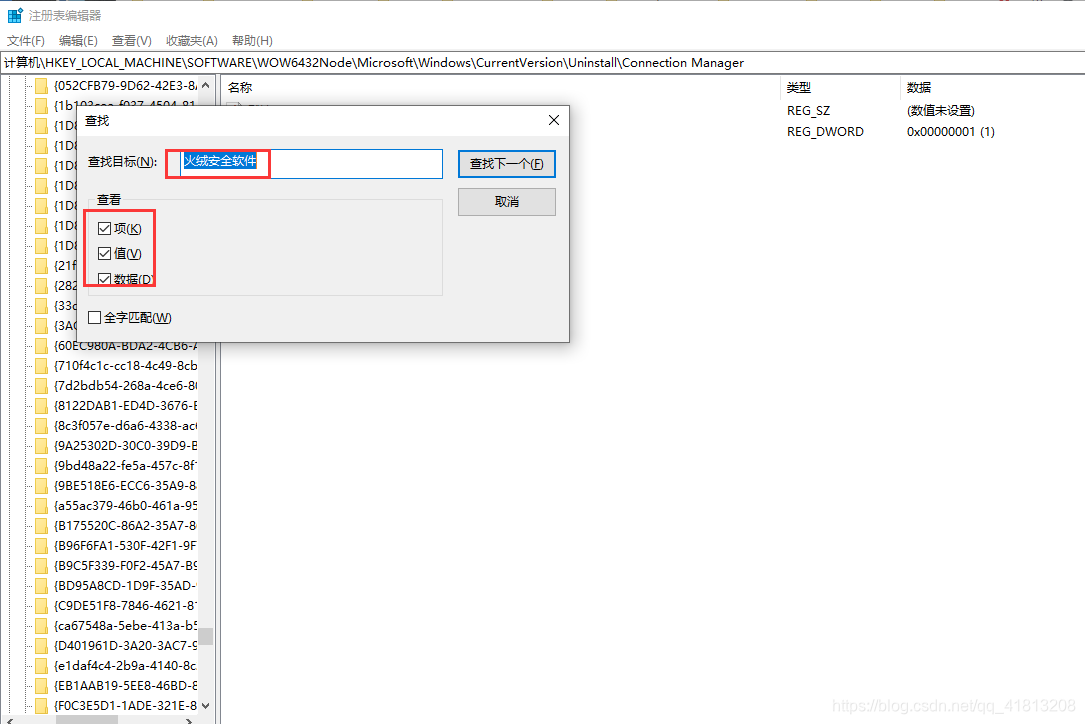1085x724 pixels.
Task: Click 查找下一个(F) button
Action: (x=507, y=164)
